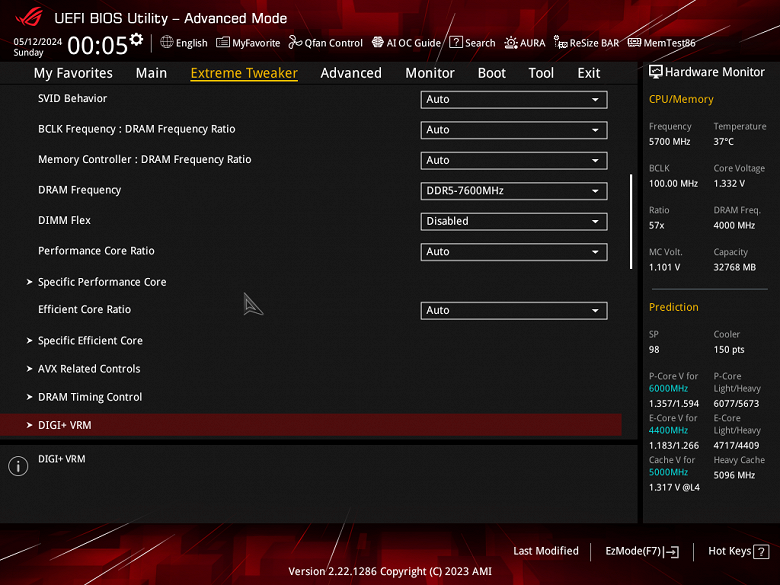Click the Version 2.22.1286 copyright text
The width and height of the screenshot is (780, 585).
[x=390, y=572]
